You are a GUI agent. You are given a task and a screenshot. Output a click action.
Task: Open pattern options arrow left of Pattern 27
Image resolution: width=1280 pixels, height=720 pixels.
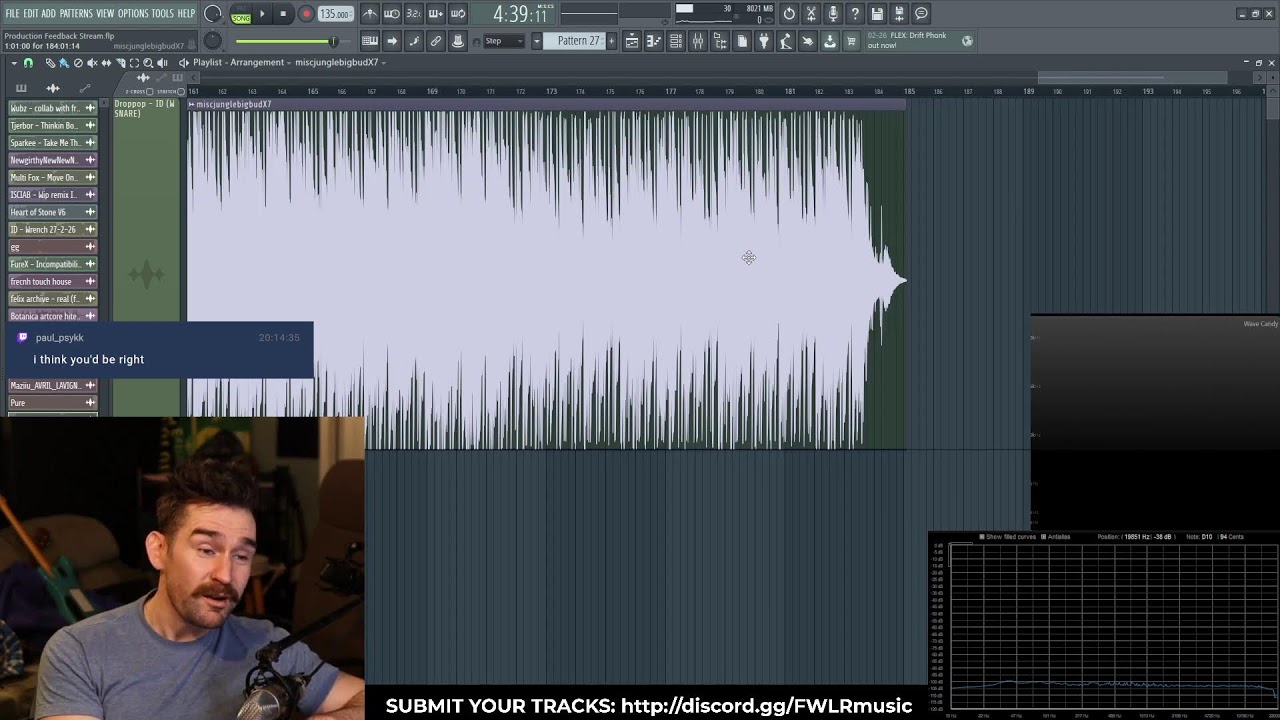[x=537, y=41]
